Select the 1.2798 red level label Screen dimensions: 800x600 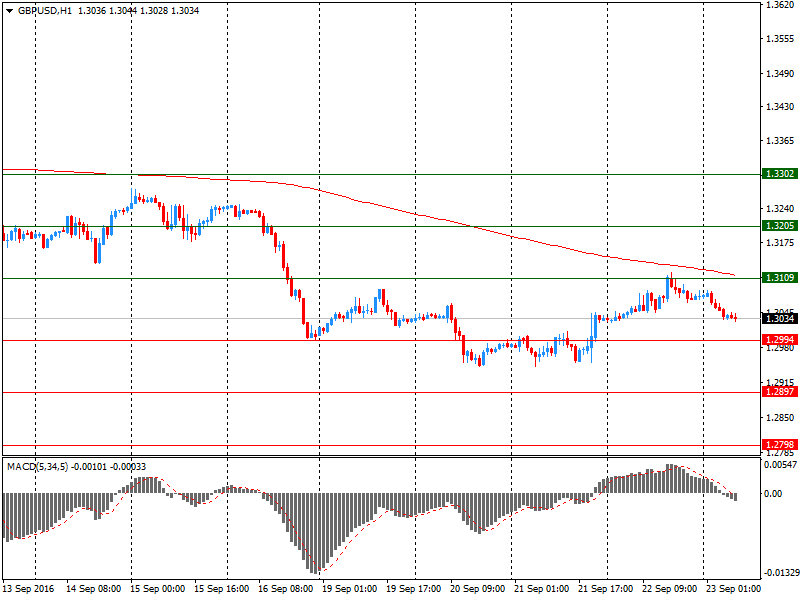tap(779, 444)
